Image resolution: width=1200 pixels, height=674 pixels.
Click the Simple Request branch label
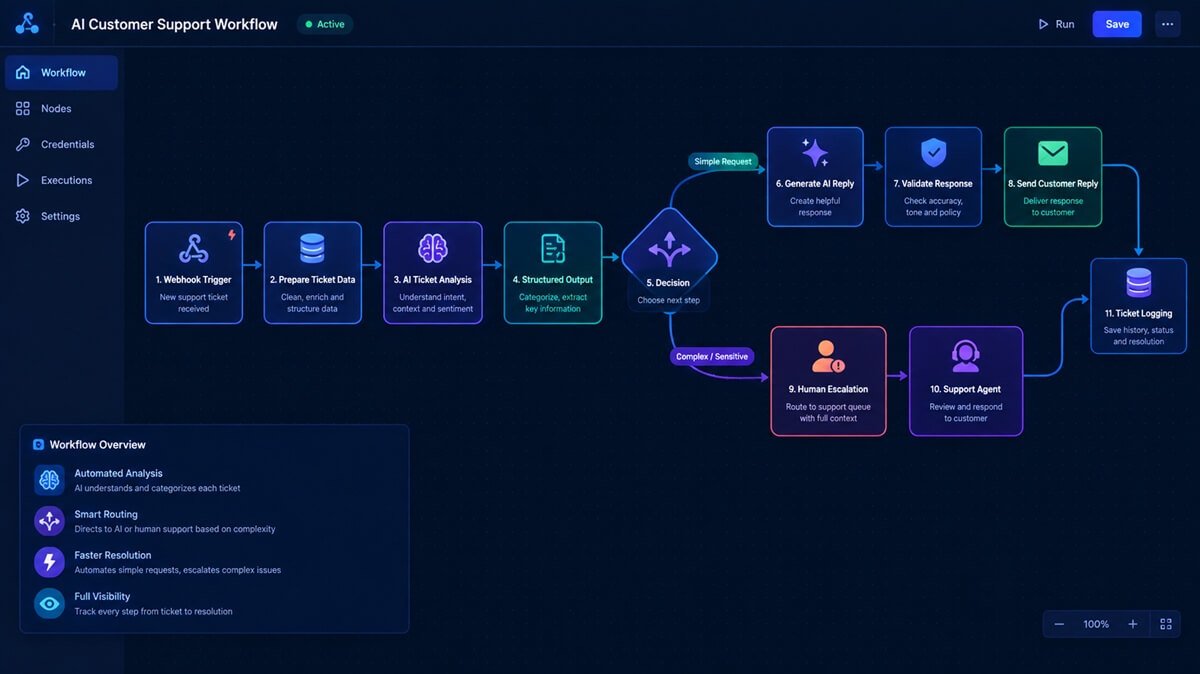point(725,161)
